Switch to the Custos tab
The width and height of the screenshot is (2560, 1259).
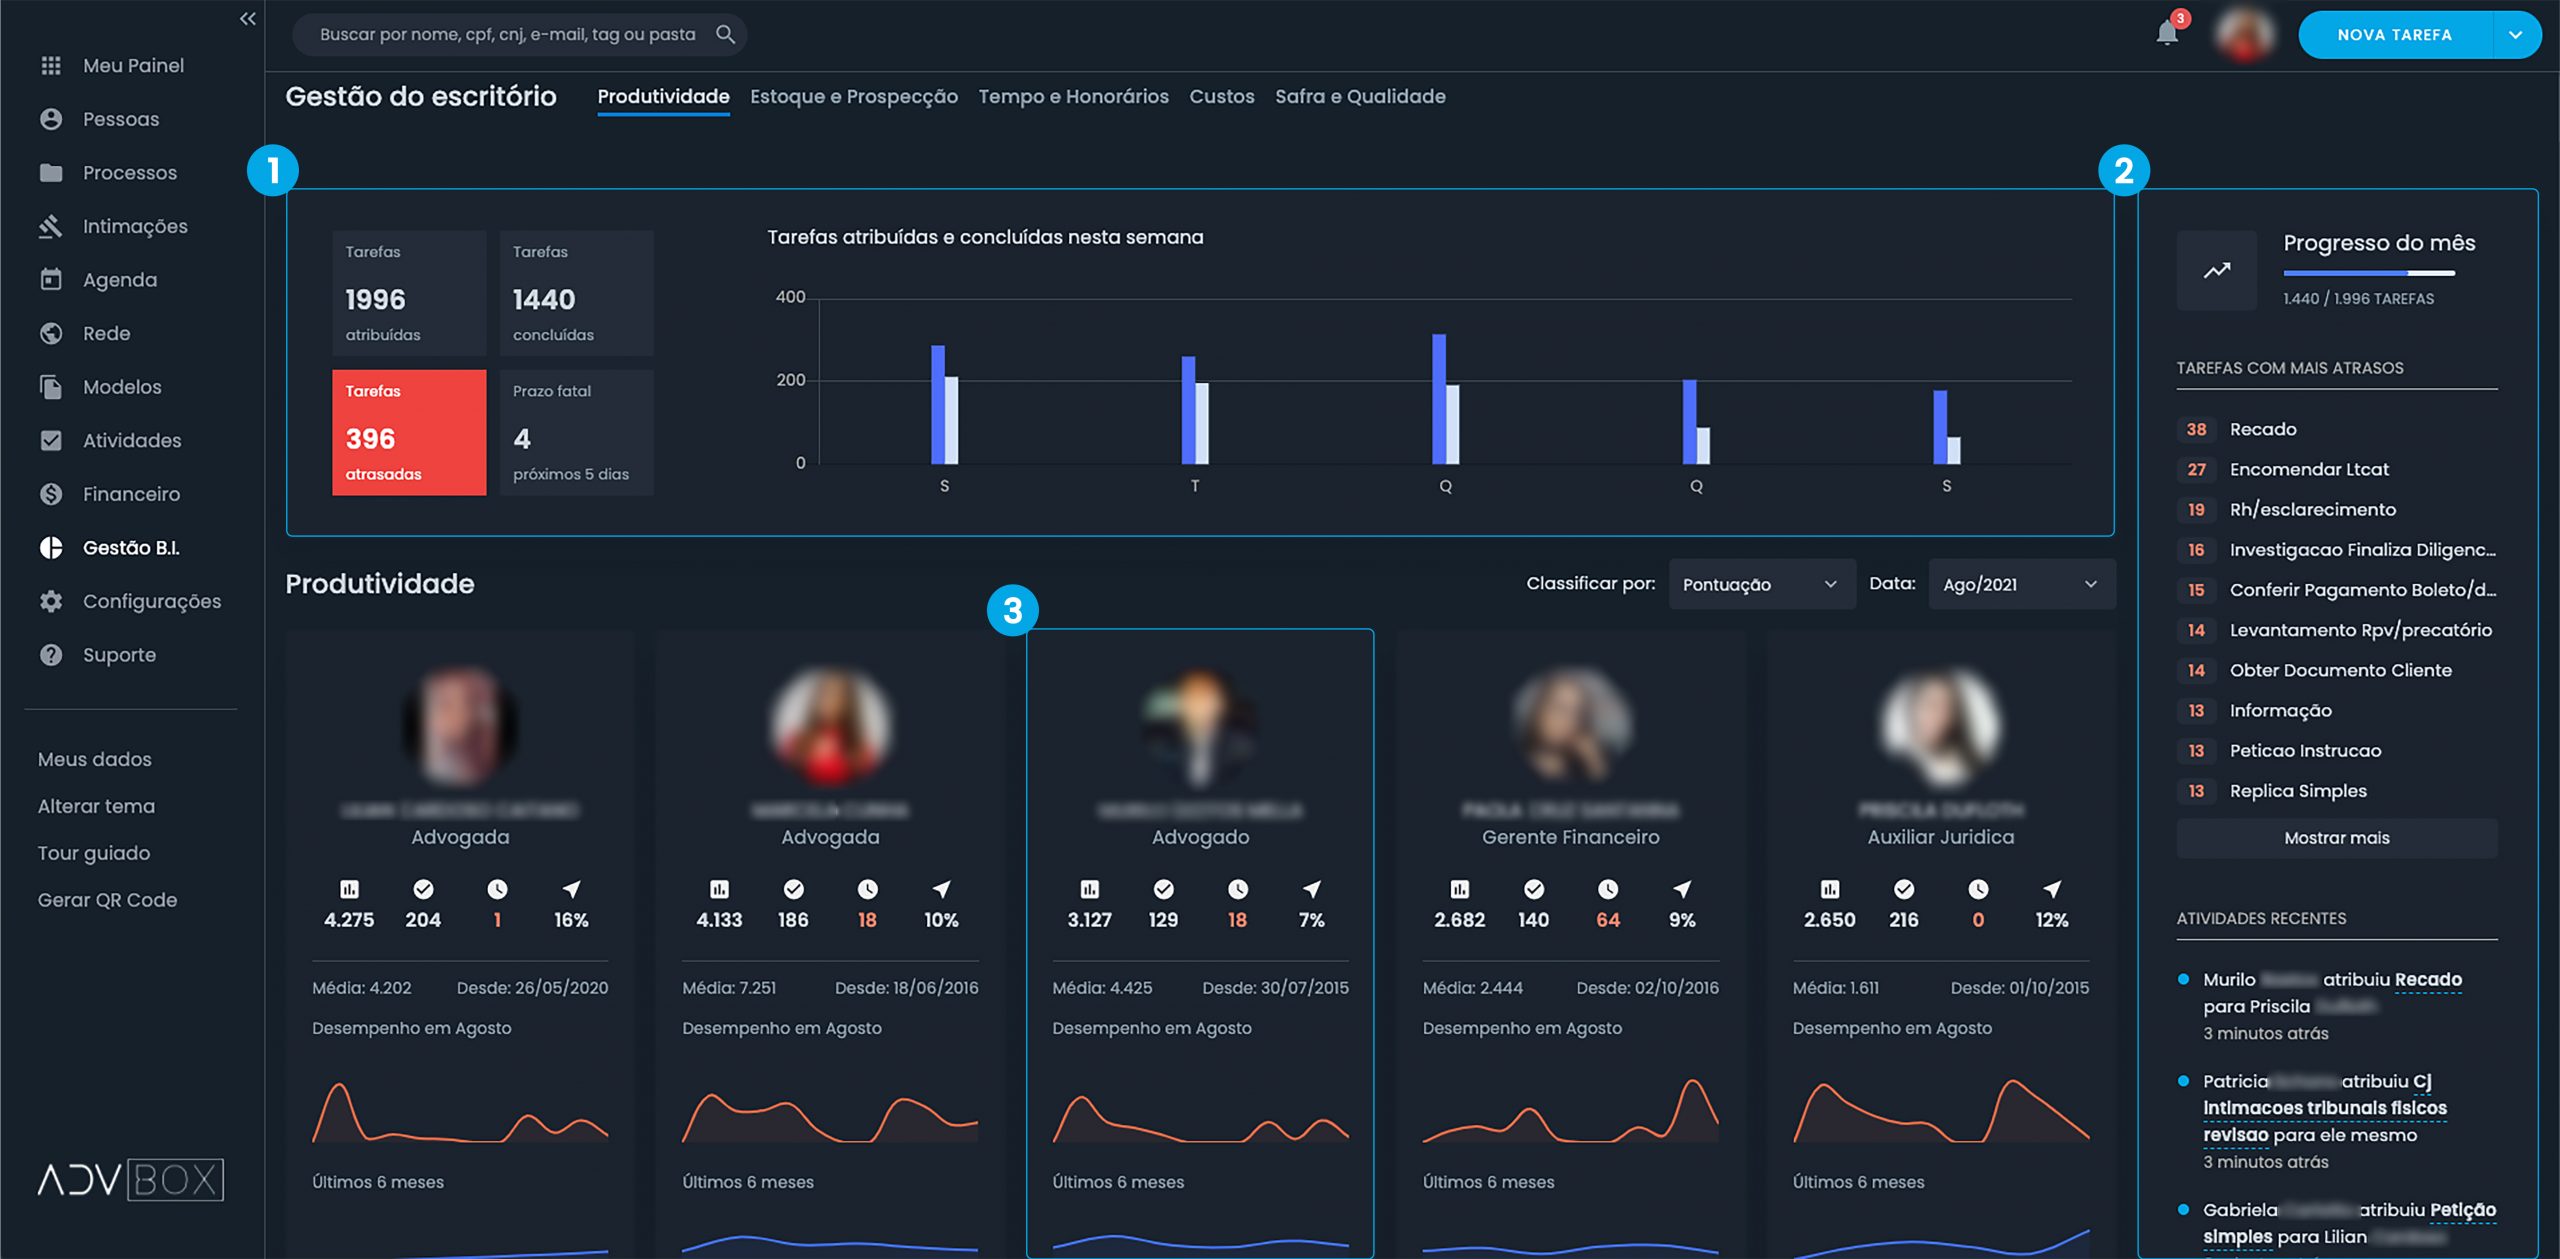click(x=1221, y=96)
